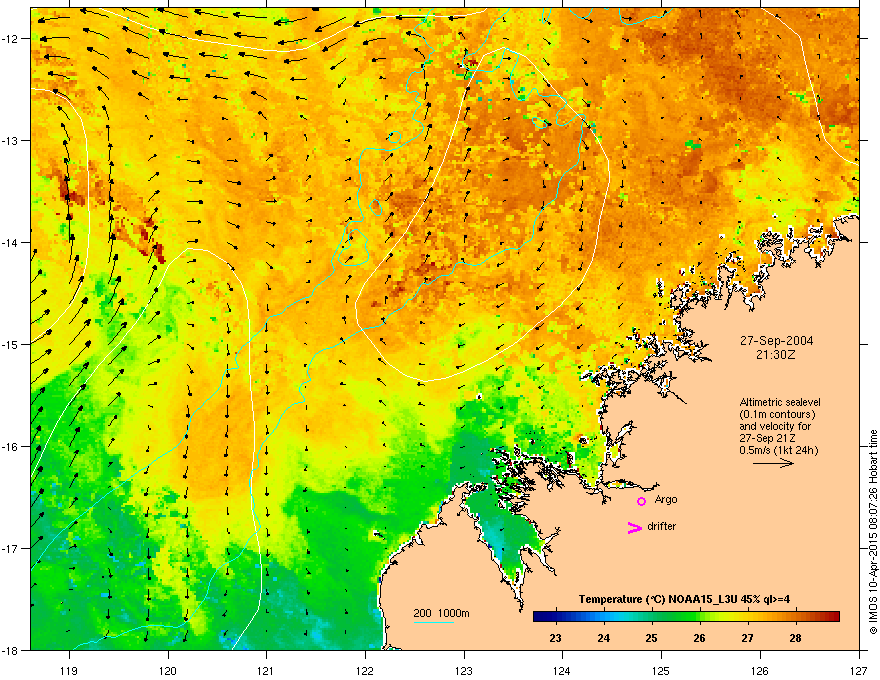Click the 0.5m/s velocity scale arrow

pos(773,463)
